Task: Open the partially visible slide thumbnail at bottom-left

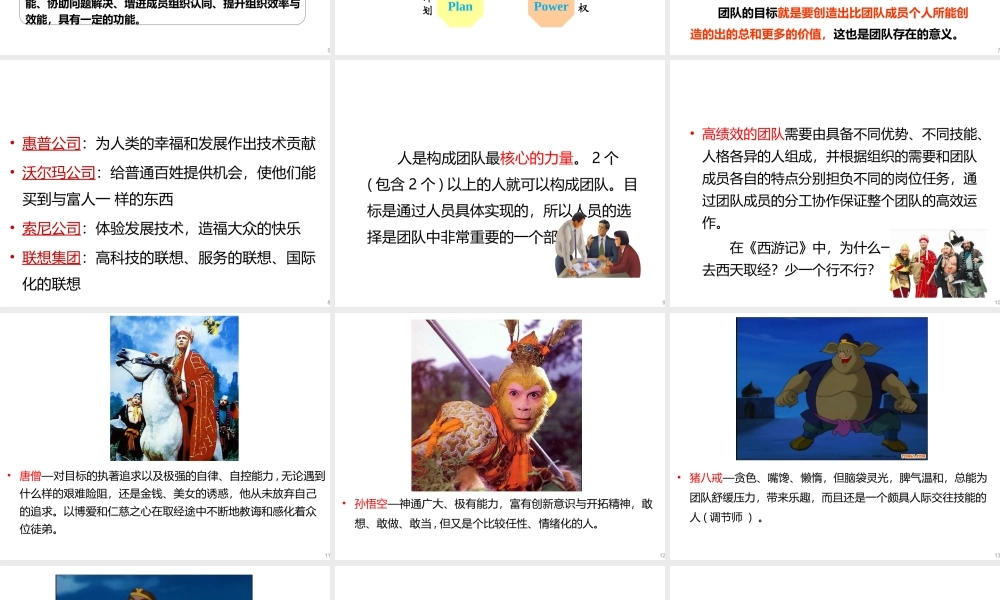Action: tap(165, 583)
